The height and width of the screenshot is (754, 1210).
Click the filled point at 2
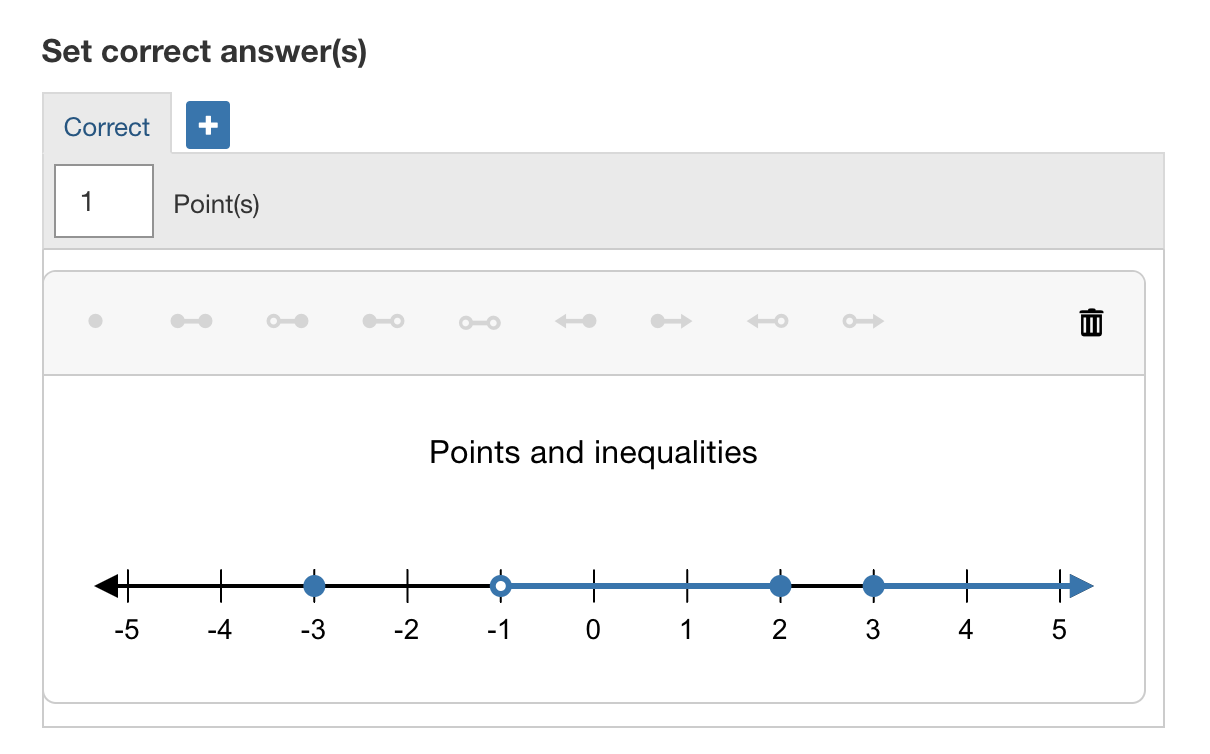click(780, 586)
